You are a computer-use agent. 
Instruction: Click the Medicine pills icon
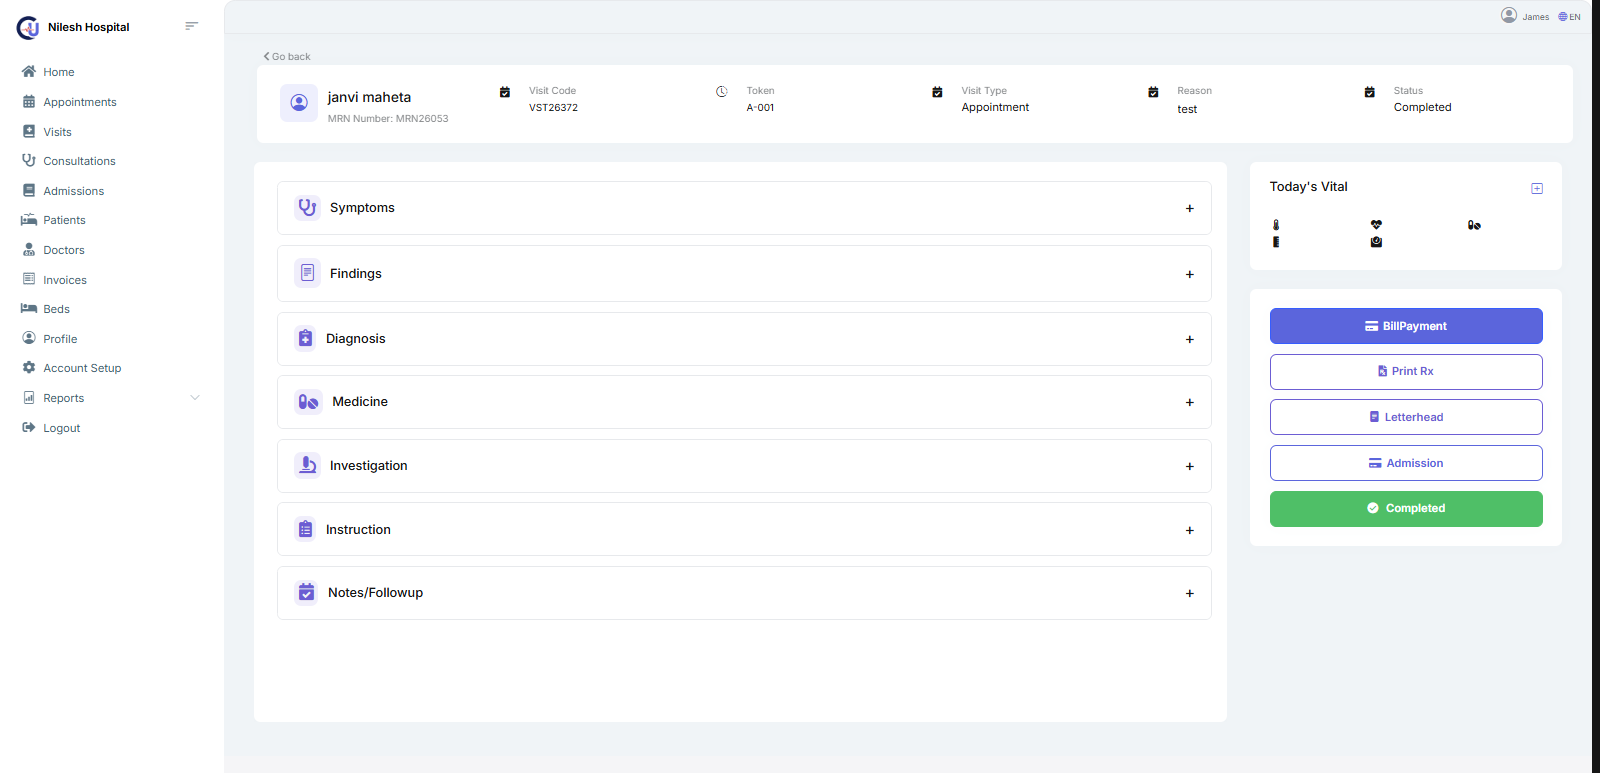(308, 402)
